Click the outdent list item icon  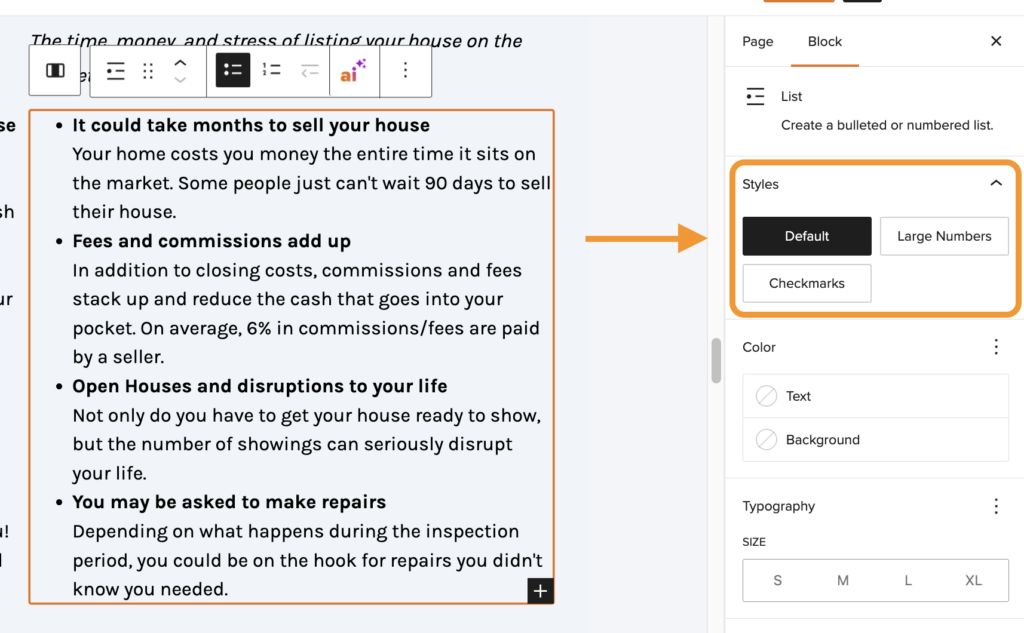tap(310, 70)
